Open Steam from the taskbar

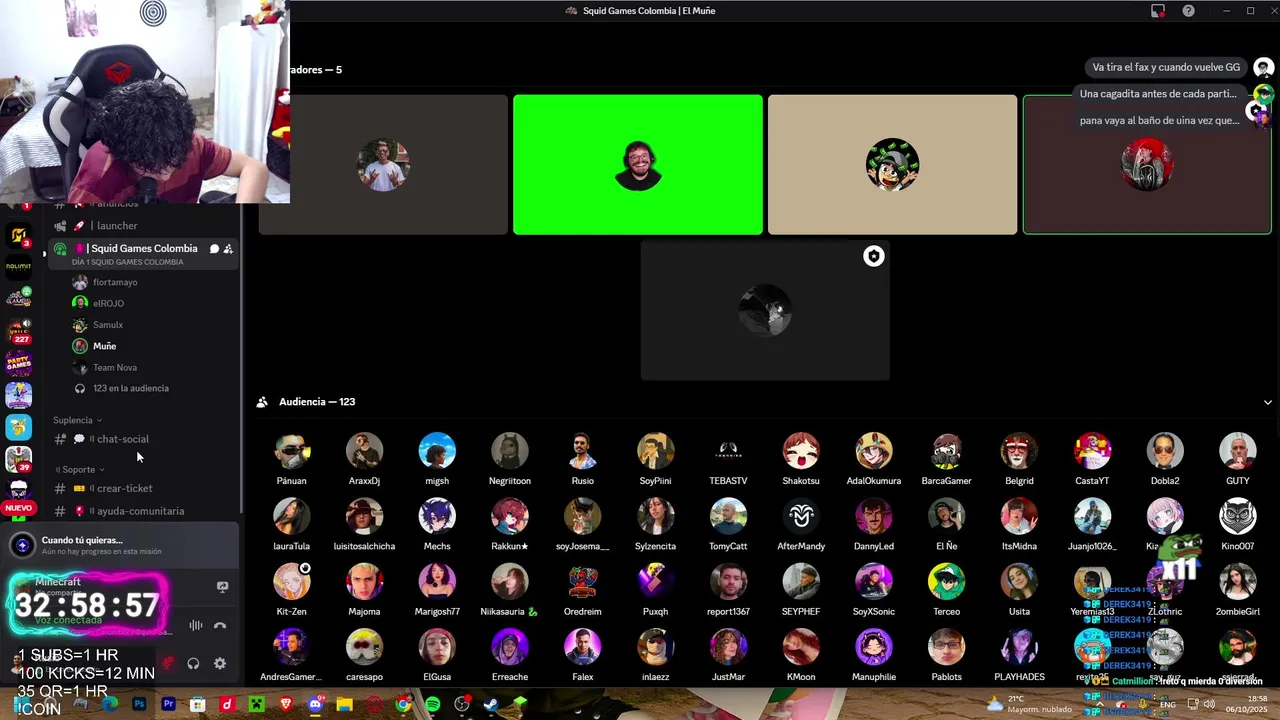[x=491, y=705]
